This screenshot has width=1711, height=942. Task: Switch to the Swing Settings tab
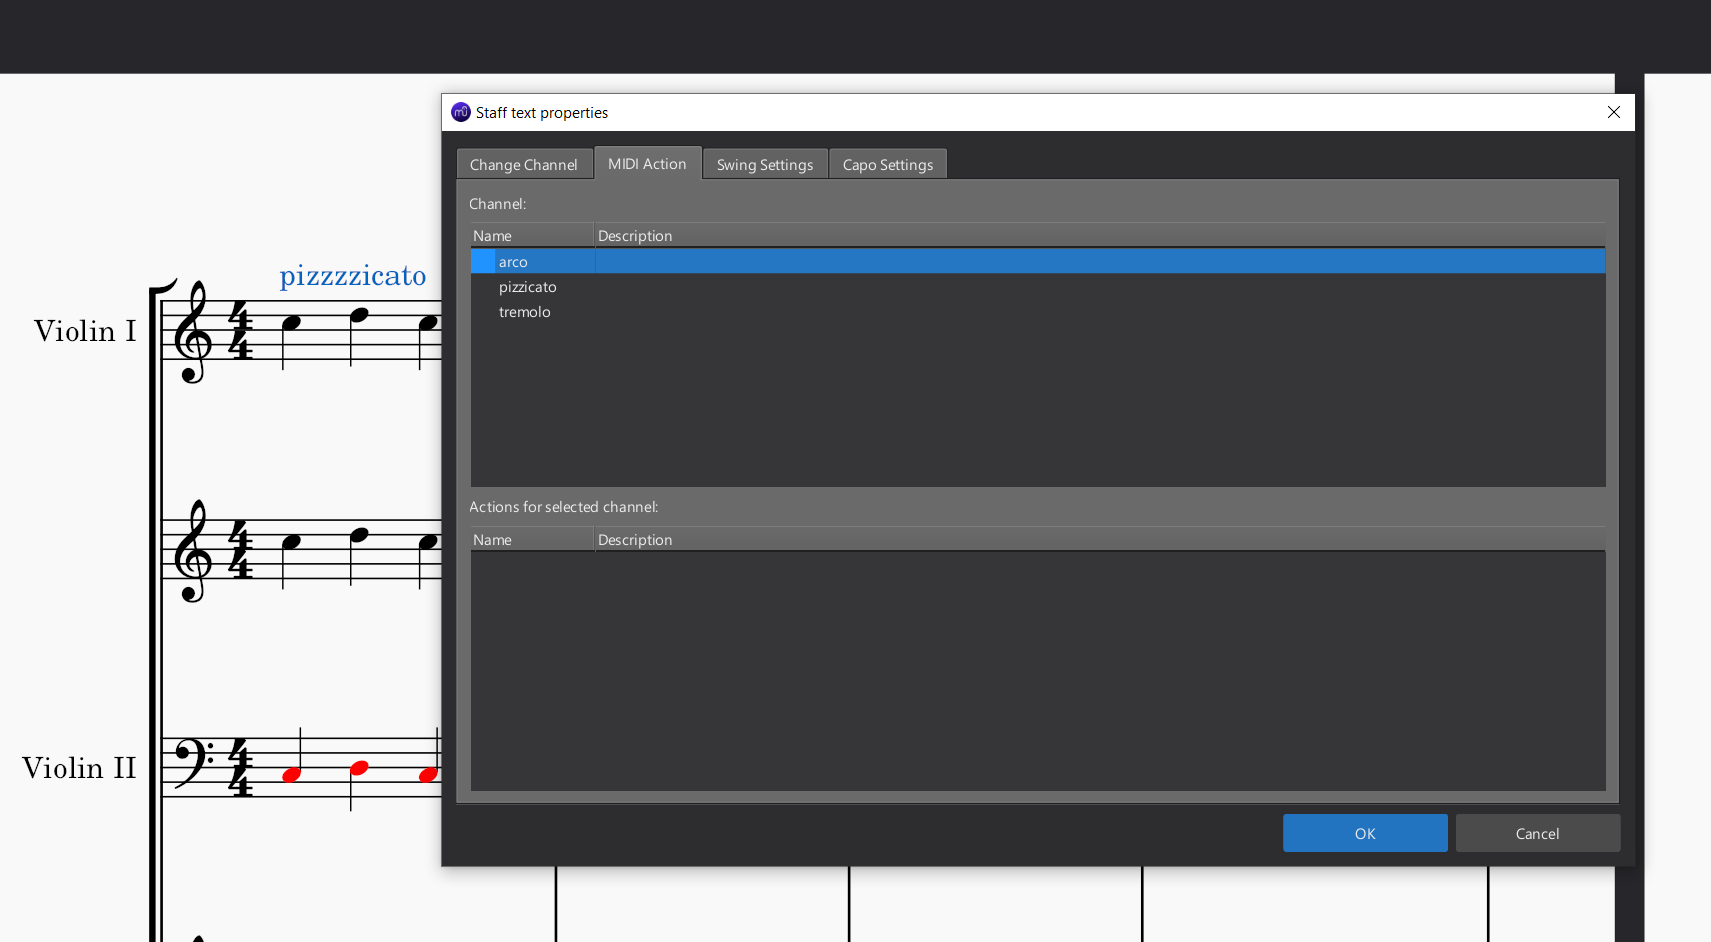point(764,163)
